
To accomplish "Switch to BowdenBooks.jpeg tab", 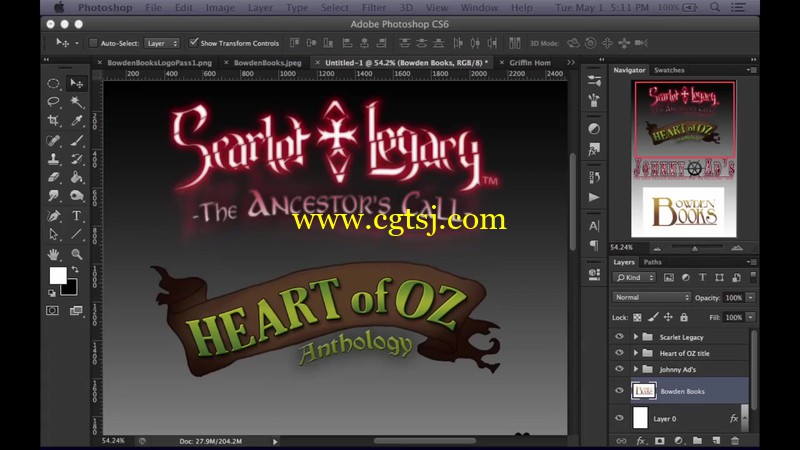I will tap(267, 63).
